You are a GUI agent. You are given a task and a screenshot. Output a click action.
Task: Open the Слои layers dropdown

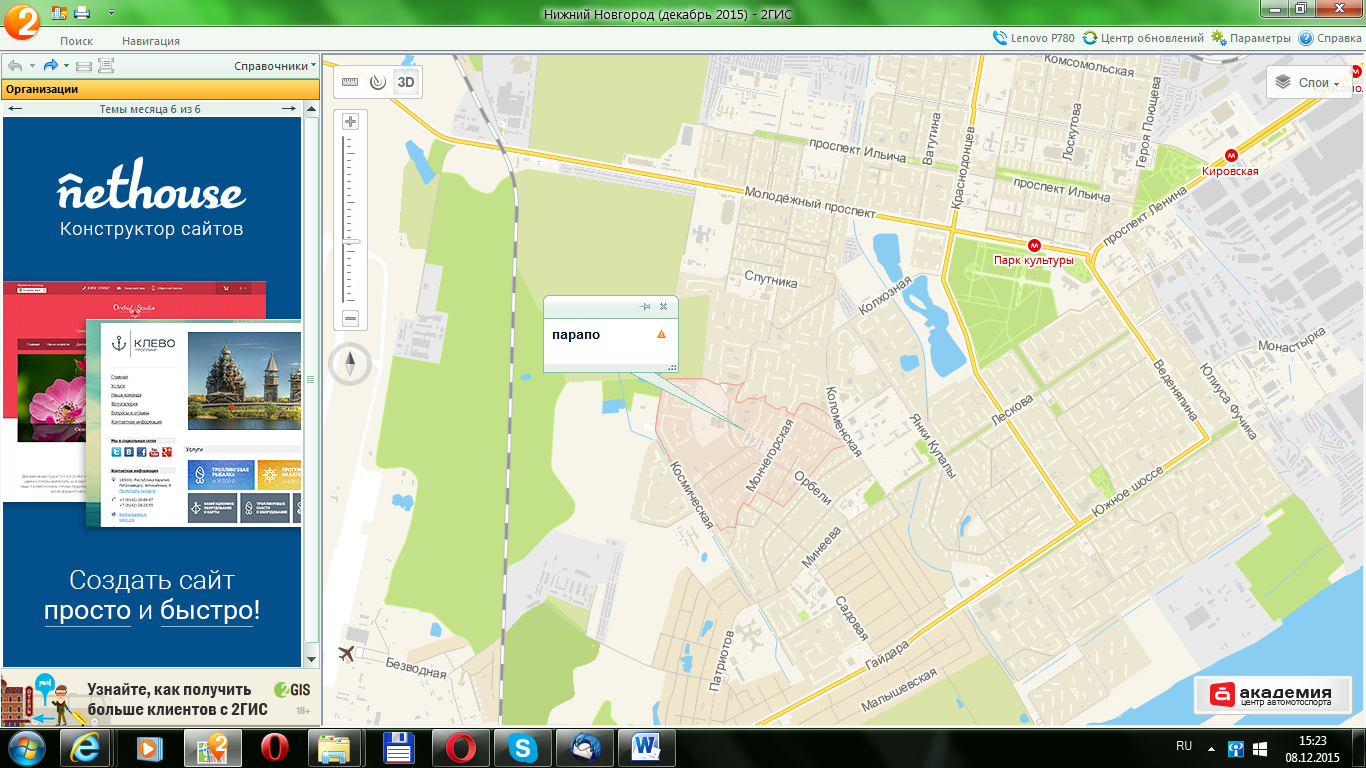(1308, 83)
